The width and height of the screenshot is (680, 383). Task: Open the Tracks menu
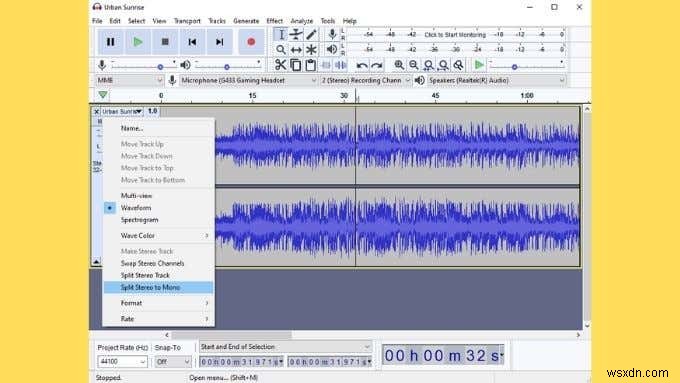pyautogui.click(x=217, y=21)
